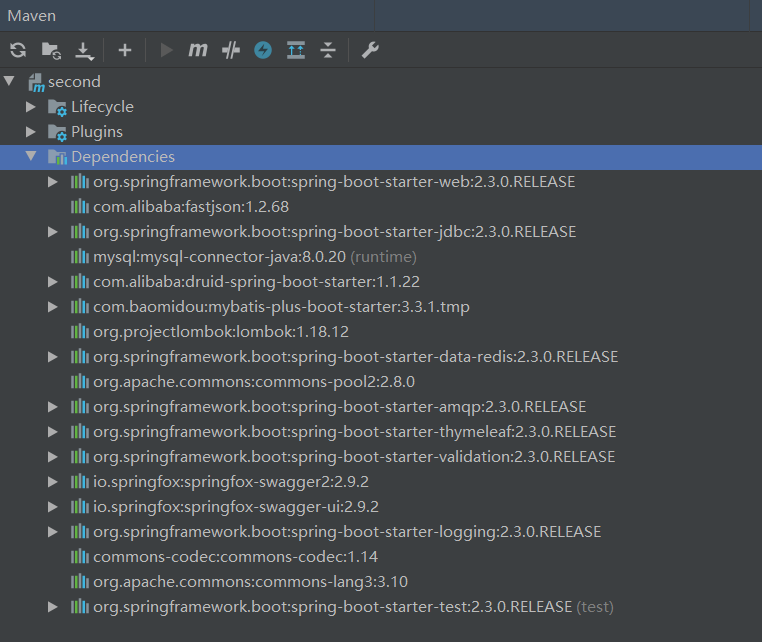Expand spring-boot-starter-amqp dependency arrow

click(52, 407)
